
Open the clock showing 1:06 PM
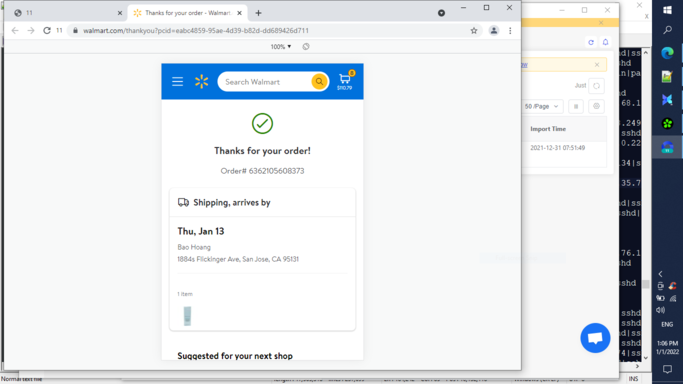667,347
